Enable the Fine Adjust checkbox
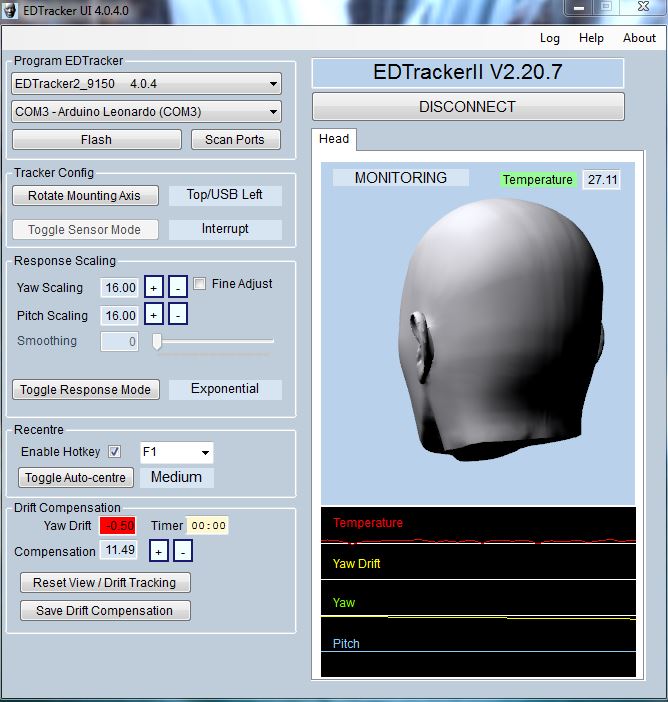This screenshot has width=668, height=702. pyautogui.click(x=200, y=283)
